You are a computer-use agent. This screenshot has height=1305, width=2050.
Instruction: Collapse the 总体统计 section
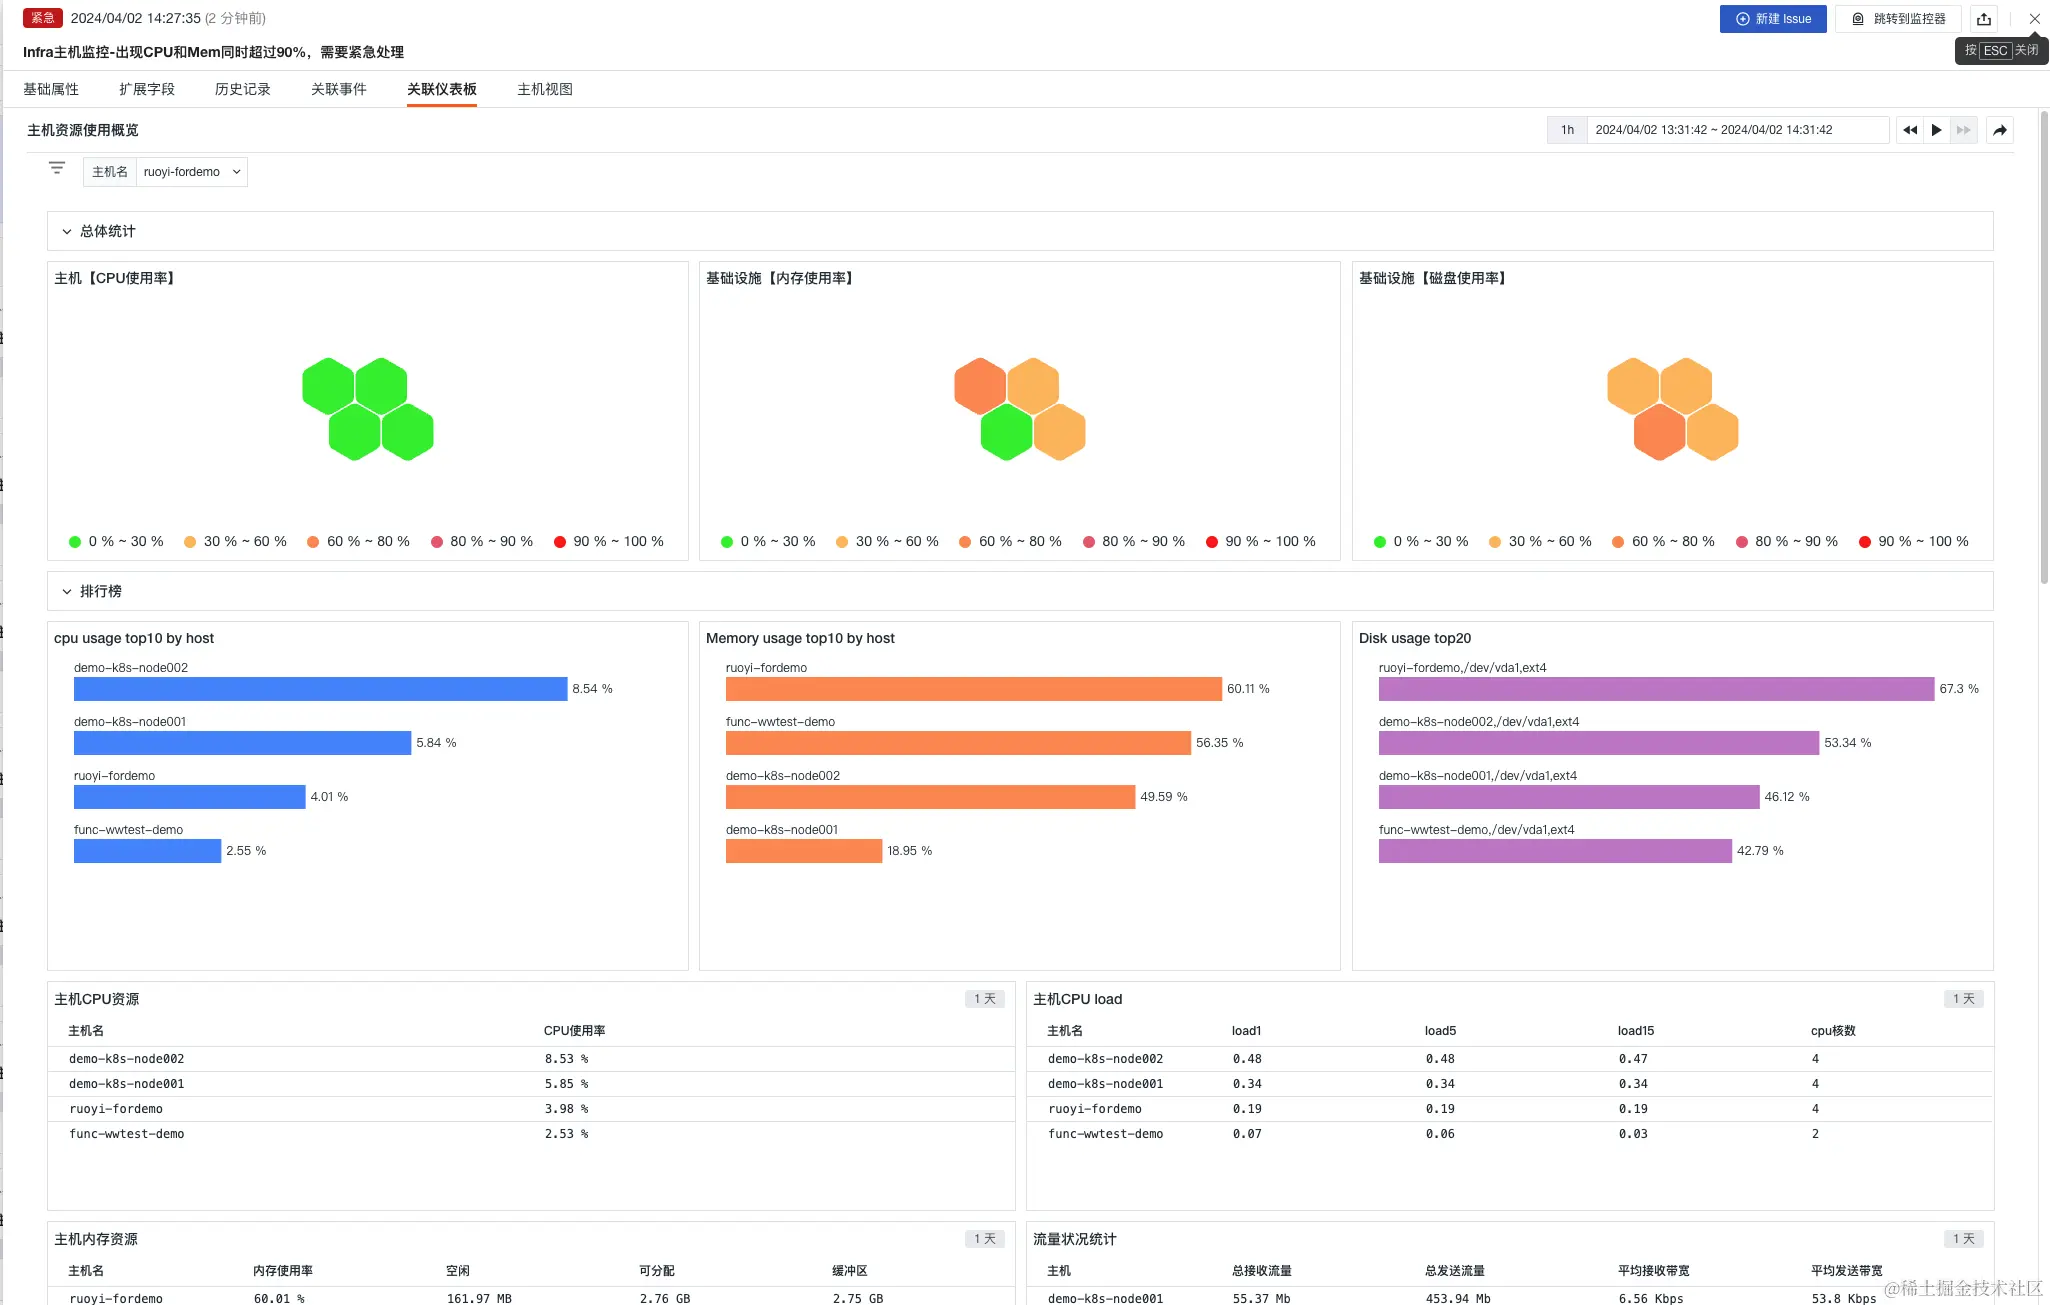pos(67,231)
